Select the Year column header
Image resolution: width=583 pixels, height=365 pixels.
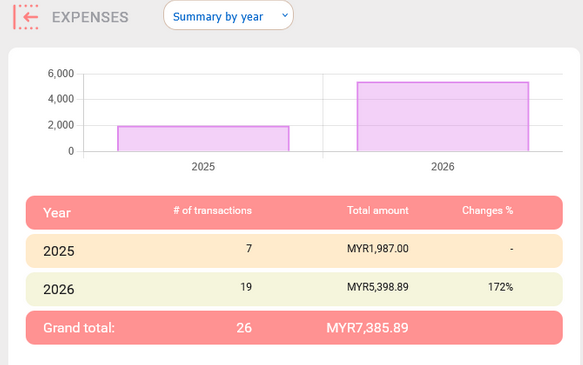pos(57,213)
